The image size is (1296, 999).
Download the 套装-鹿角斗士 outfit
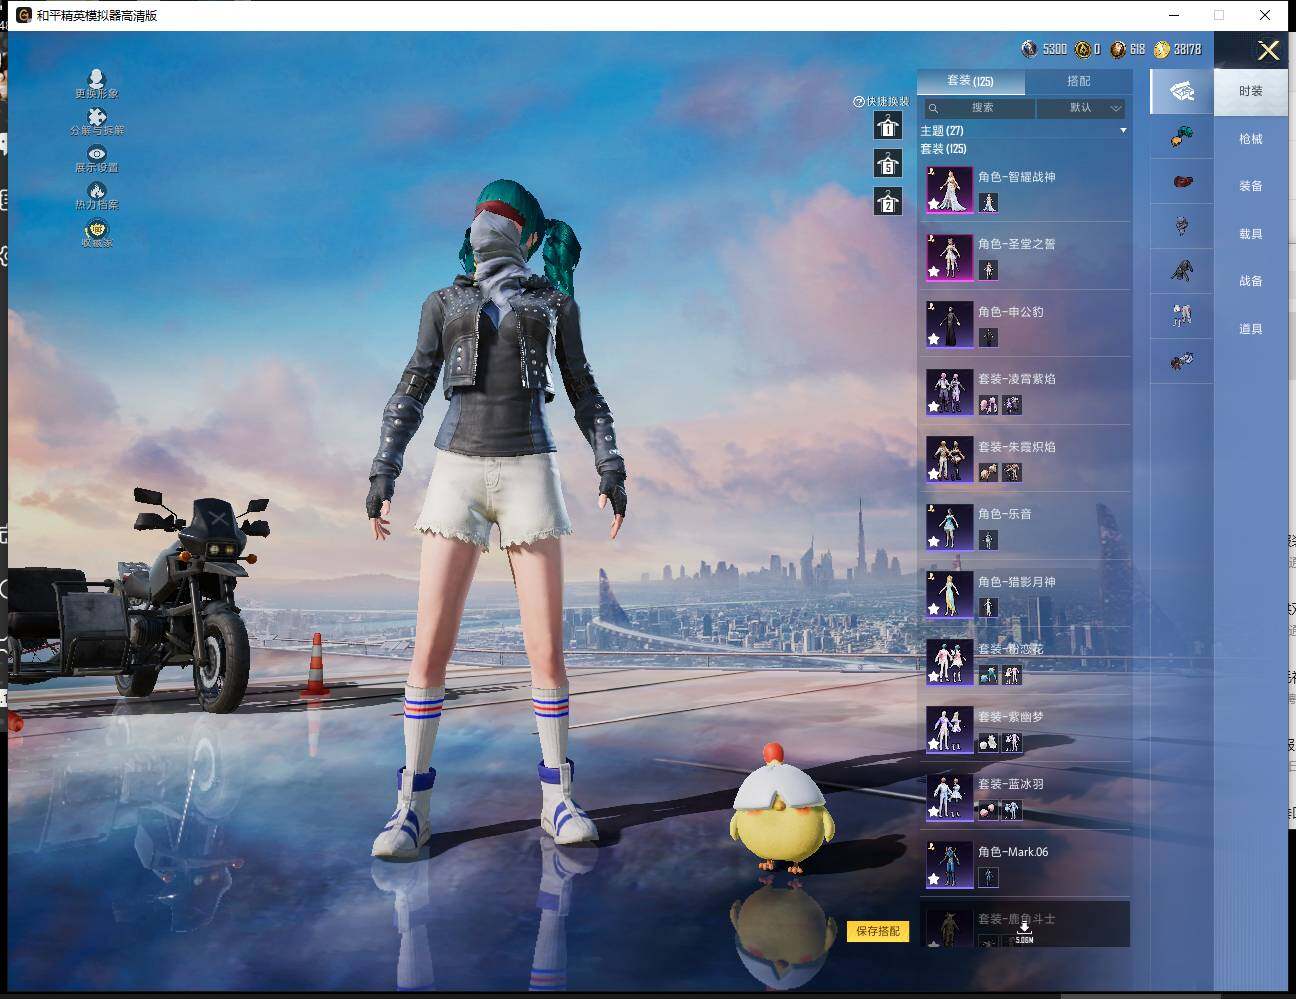(1024, 932)
